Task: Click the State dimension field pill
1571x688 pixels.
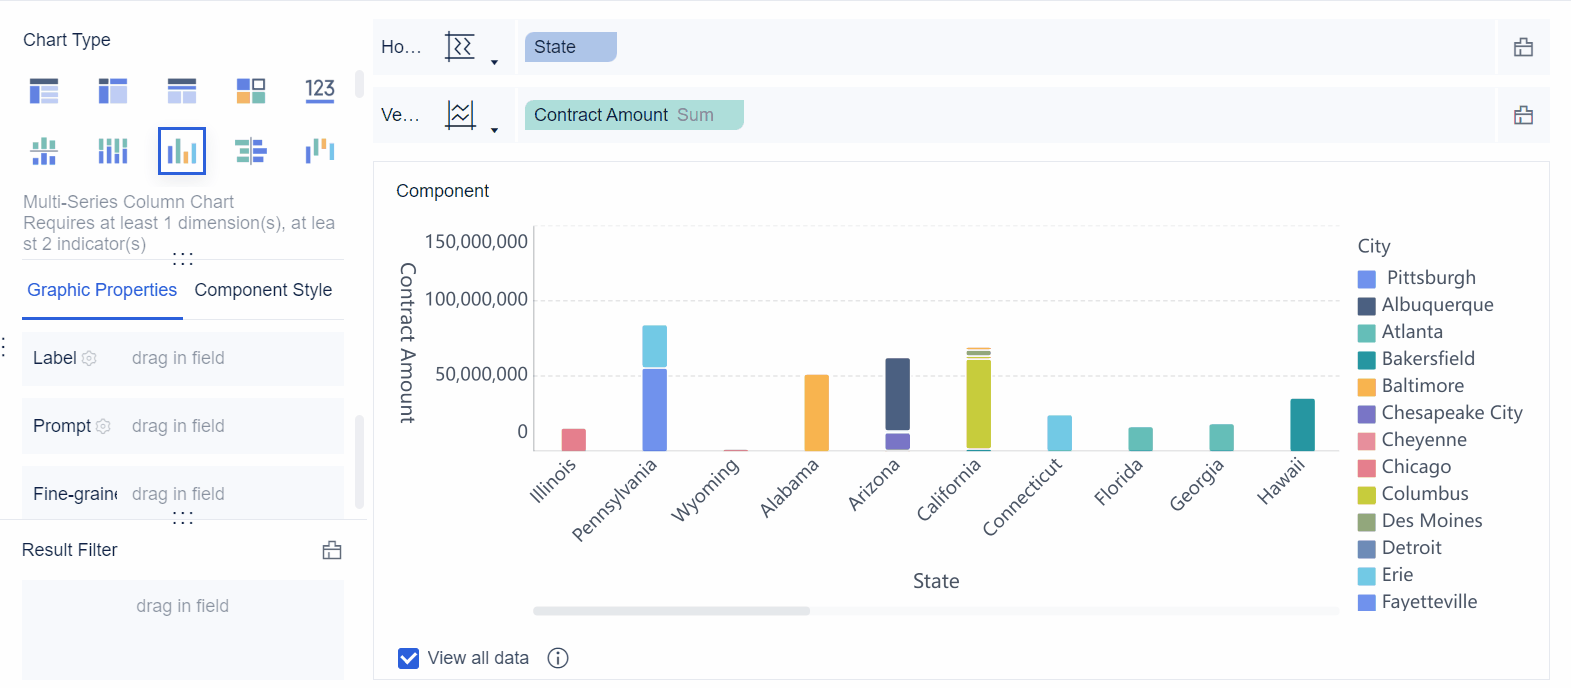Action: [x=570, y=47]
